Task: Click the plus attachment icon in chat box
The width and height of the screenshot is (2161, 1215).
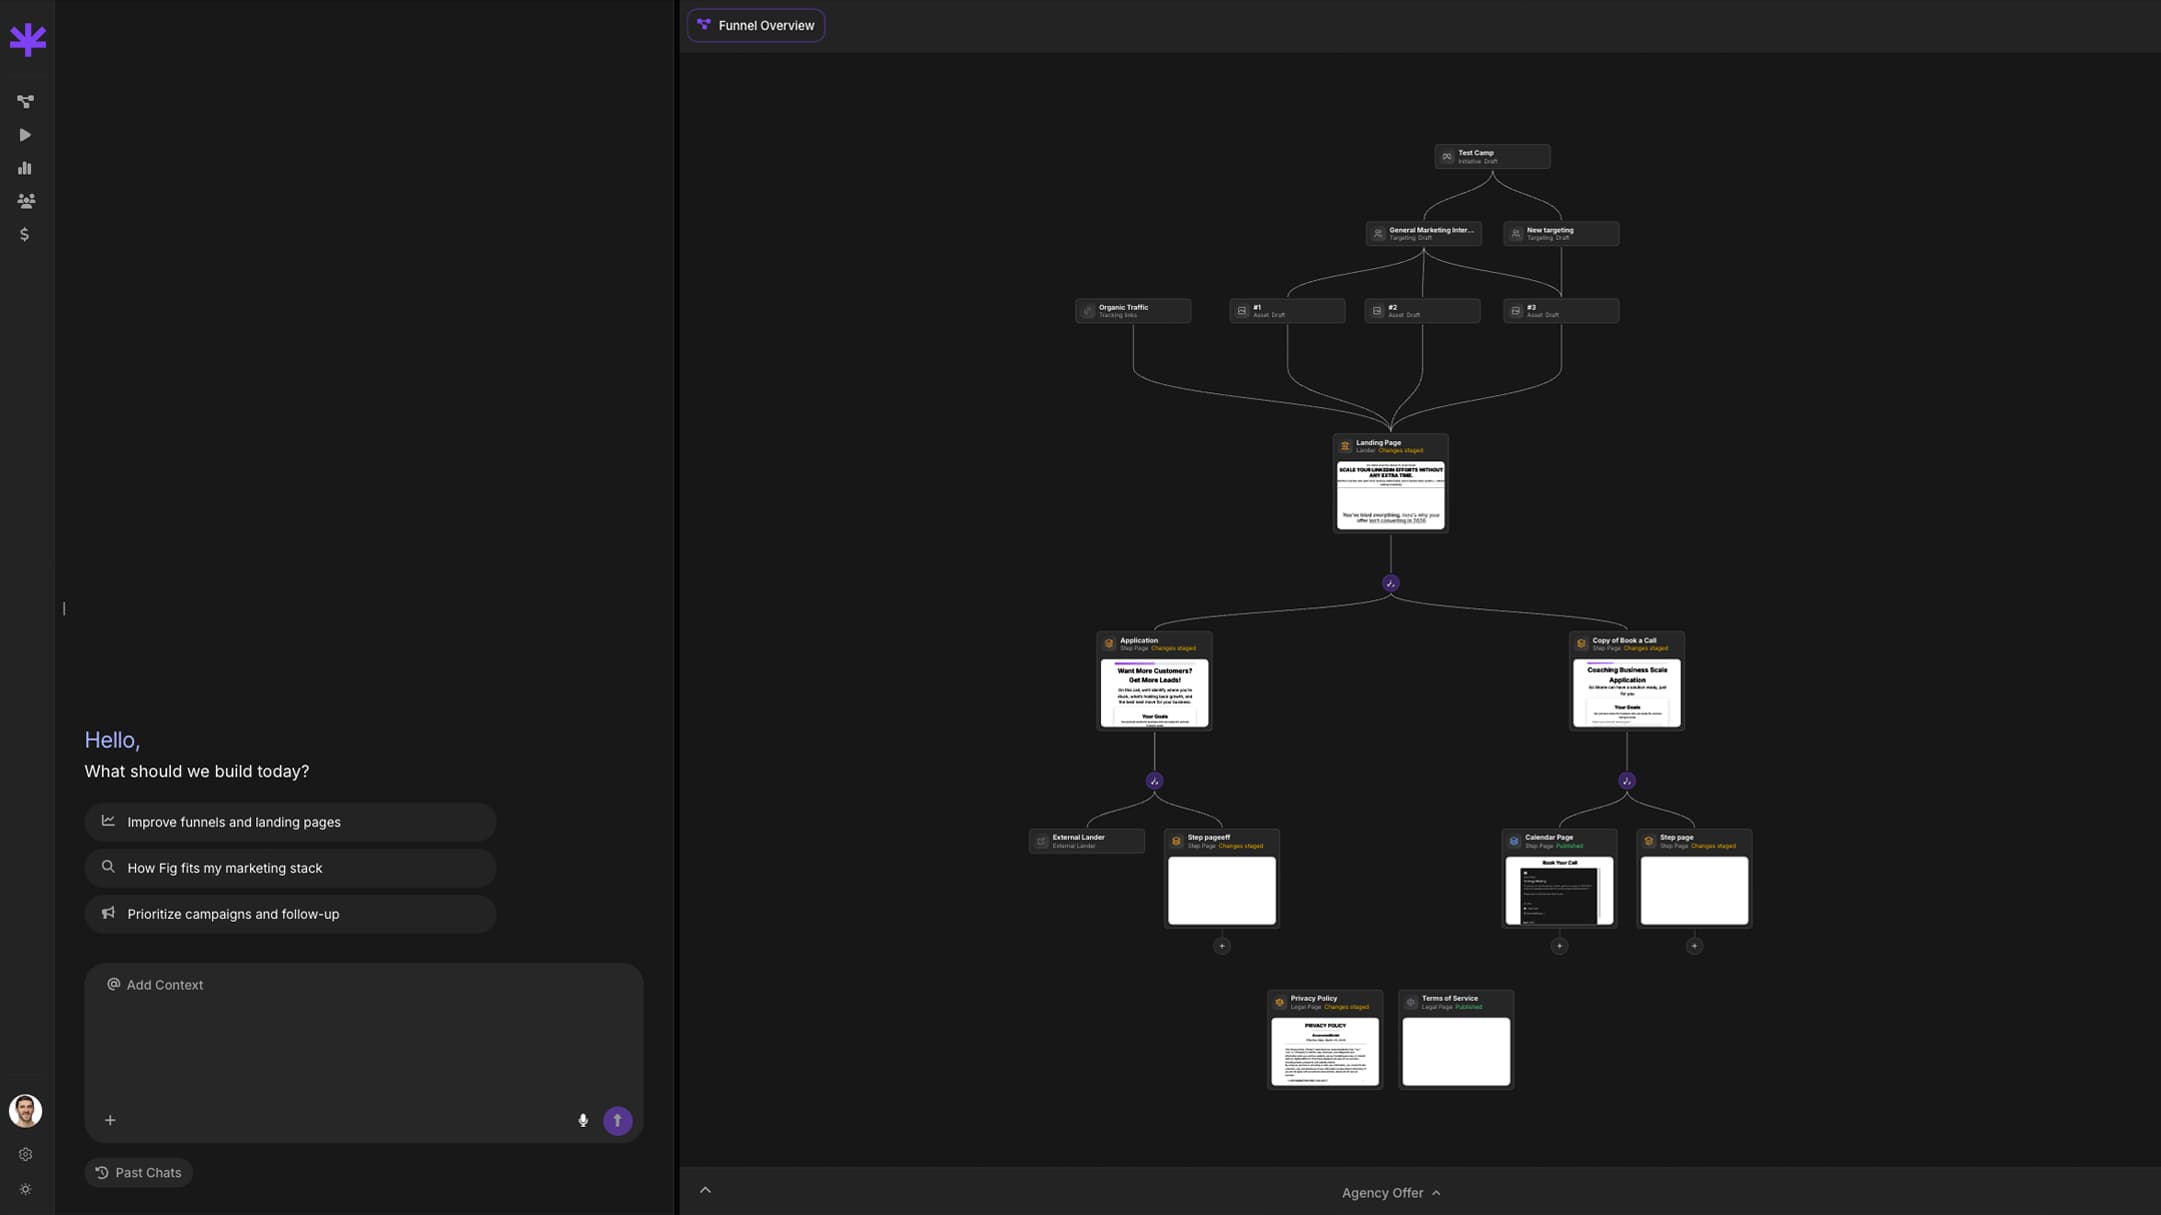Action: pos(110,1120)
